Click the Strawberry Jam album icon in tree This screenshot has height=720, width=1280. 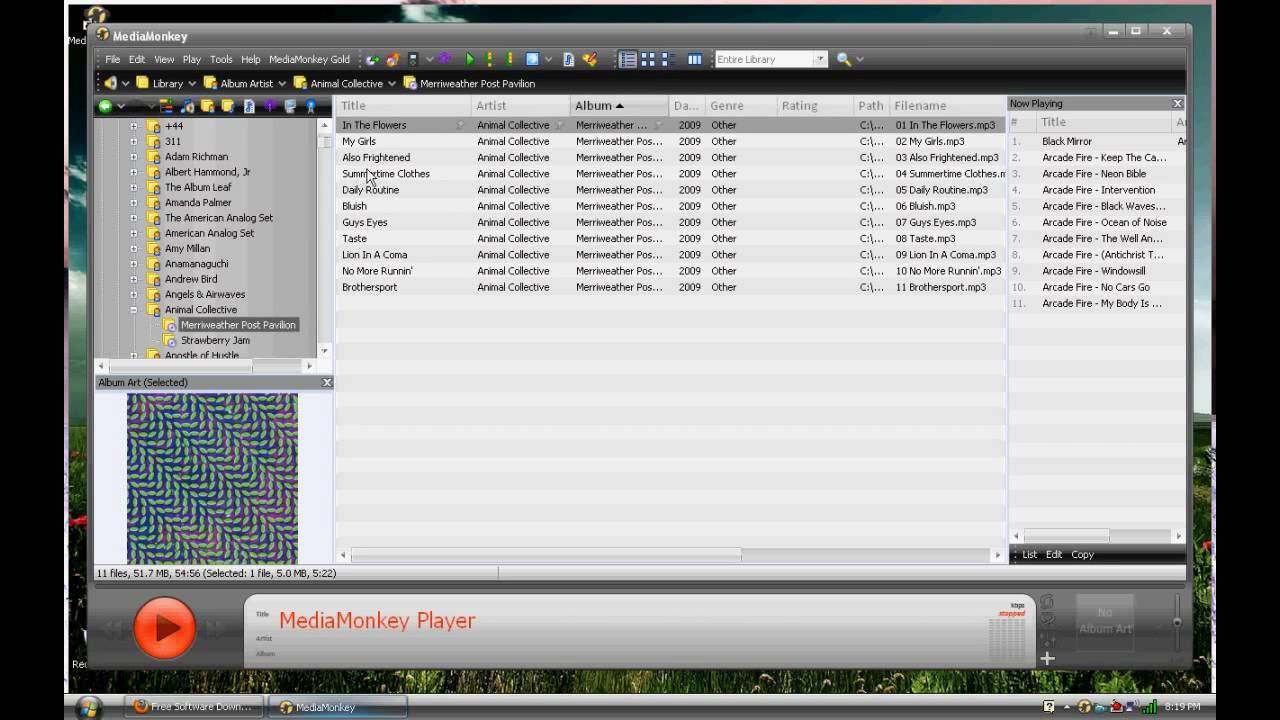click(x=170, y=341)
